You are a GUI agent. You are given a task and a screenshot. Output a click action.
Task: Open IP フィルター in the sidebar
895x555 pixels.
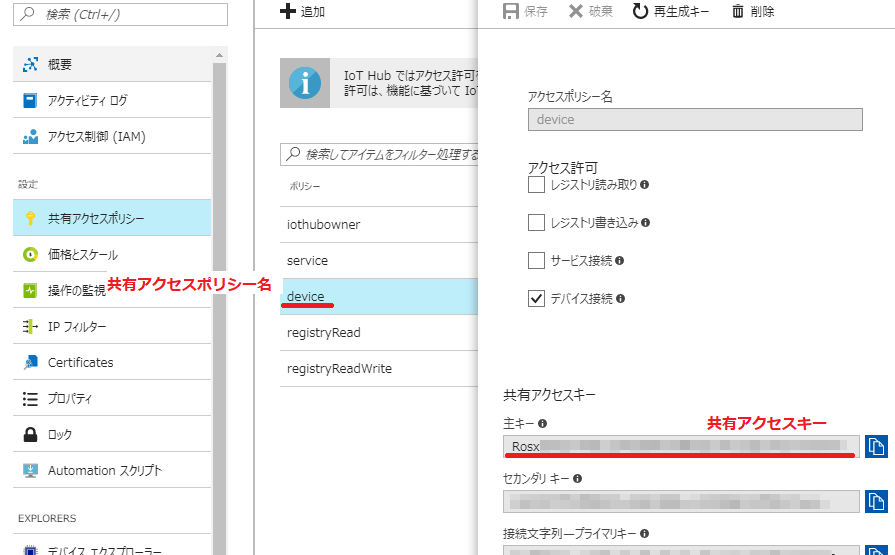pos(112,326)
